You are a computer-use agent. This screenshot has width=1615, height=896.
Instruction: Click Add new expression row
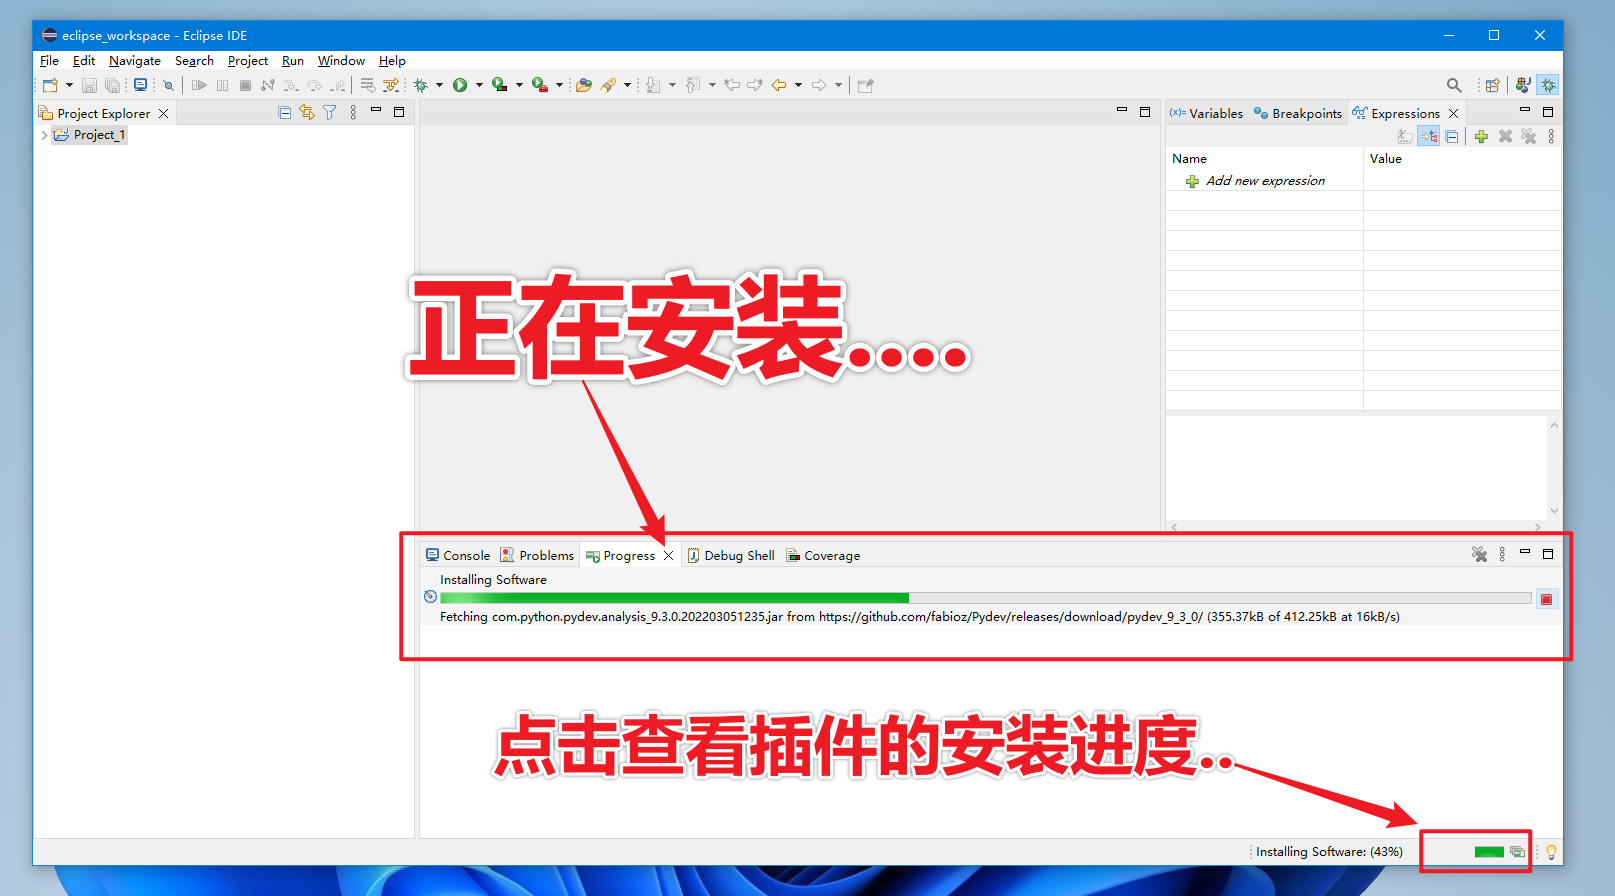coord(1264,181)
